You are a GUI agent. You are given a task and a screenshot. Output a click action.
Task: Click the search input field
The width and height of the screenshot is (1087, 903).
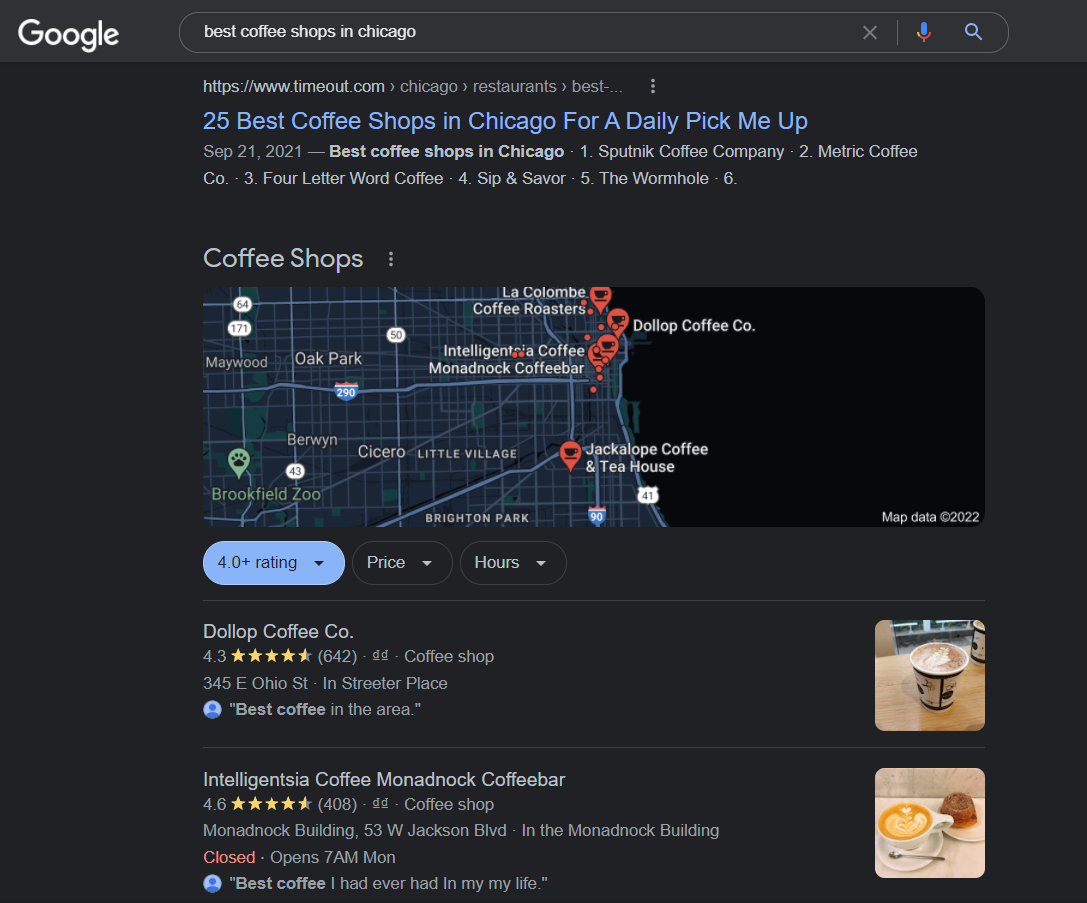[527, 32]
